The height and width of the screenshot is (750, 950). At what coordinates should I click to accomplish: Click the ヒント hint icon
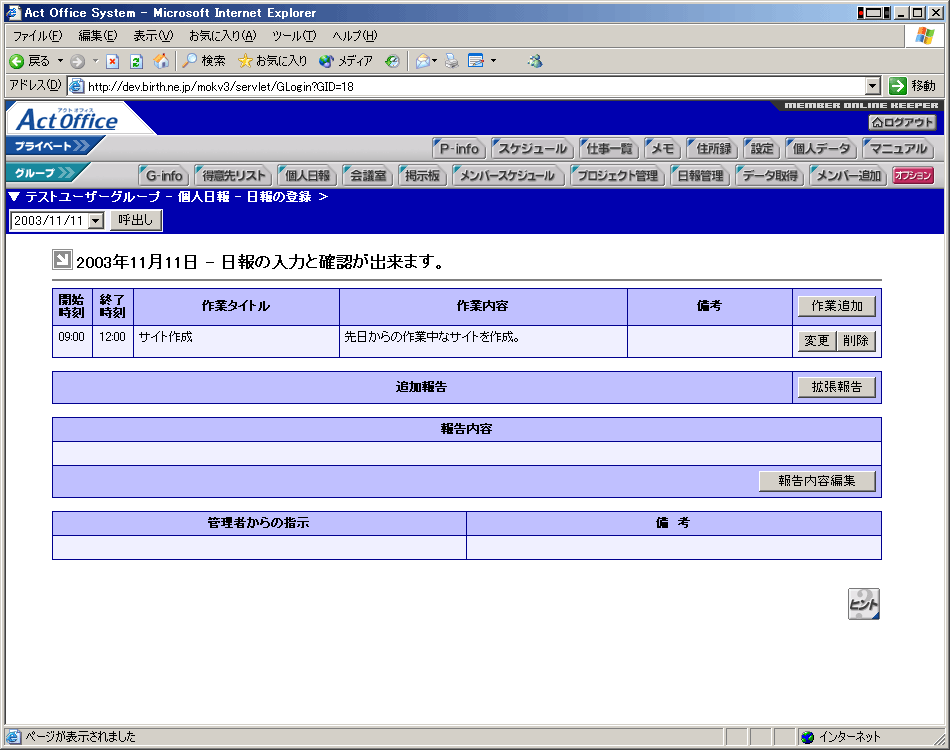coord(864,604)
